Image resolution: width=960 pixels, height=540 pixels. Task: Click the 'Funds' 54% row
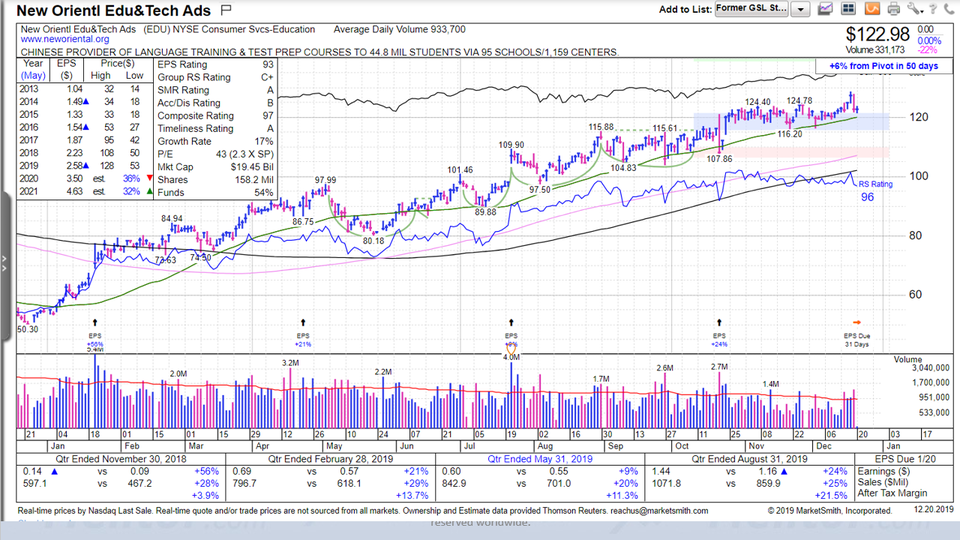click(x=216, y=192)
